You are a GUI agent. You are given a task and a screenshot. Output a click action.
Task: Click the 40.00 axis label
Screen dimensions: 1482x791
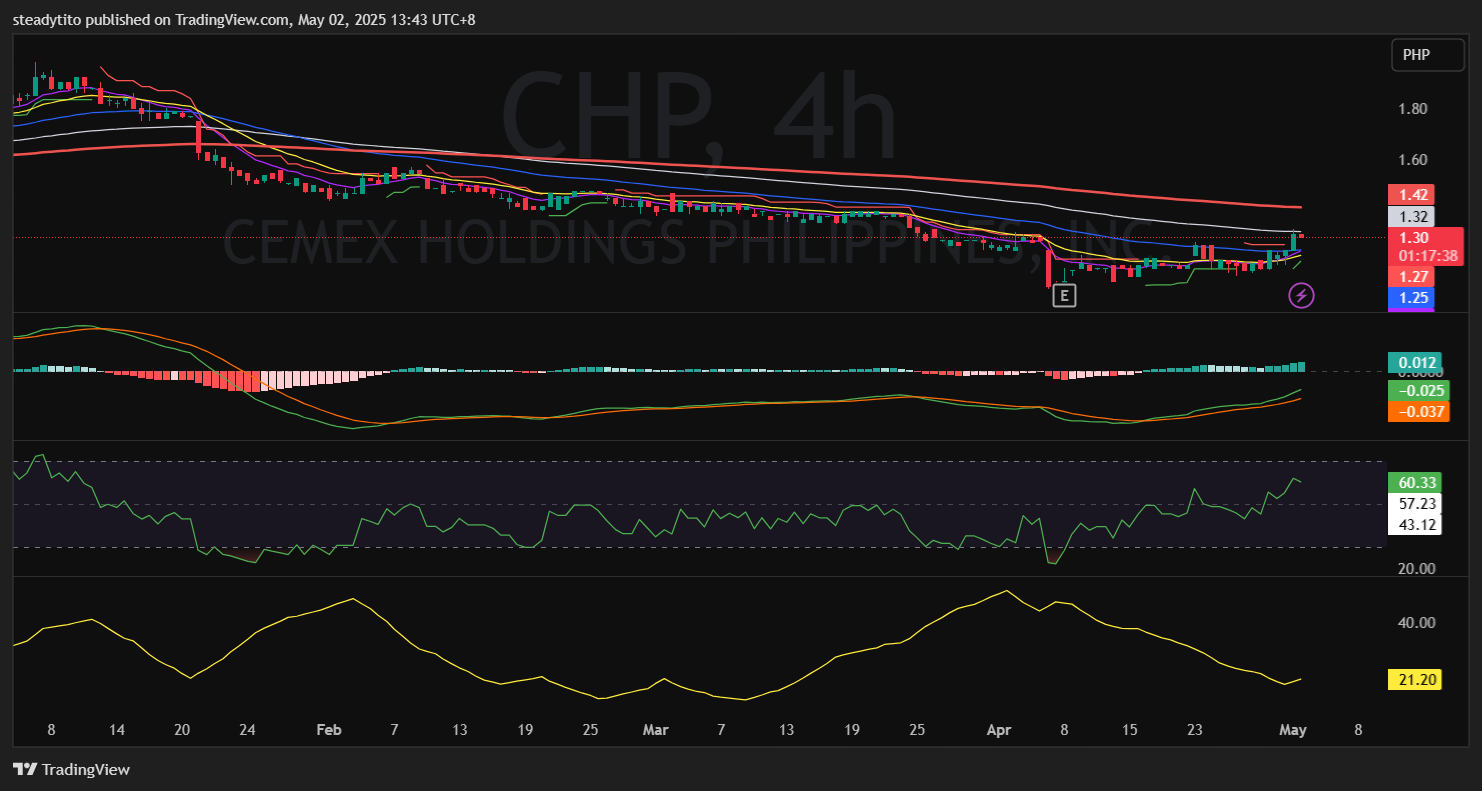tap(1417, 622)
